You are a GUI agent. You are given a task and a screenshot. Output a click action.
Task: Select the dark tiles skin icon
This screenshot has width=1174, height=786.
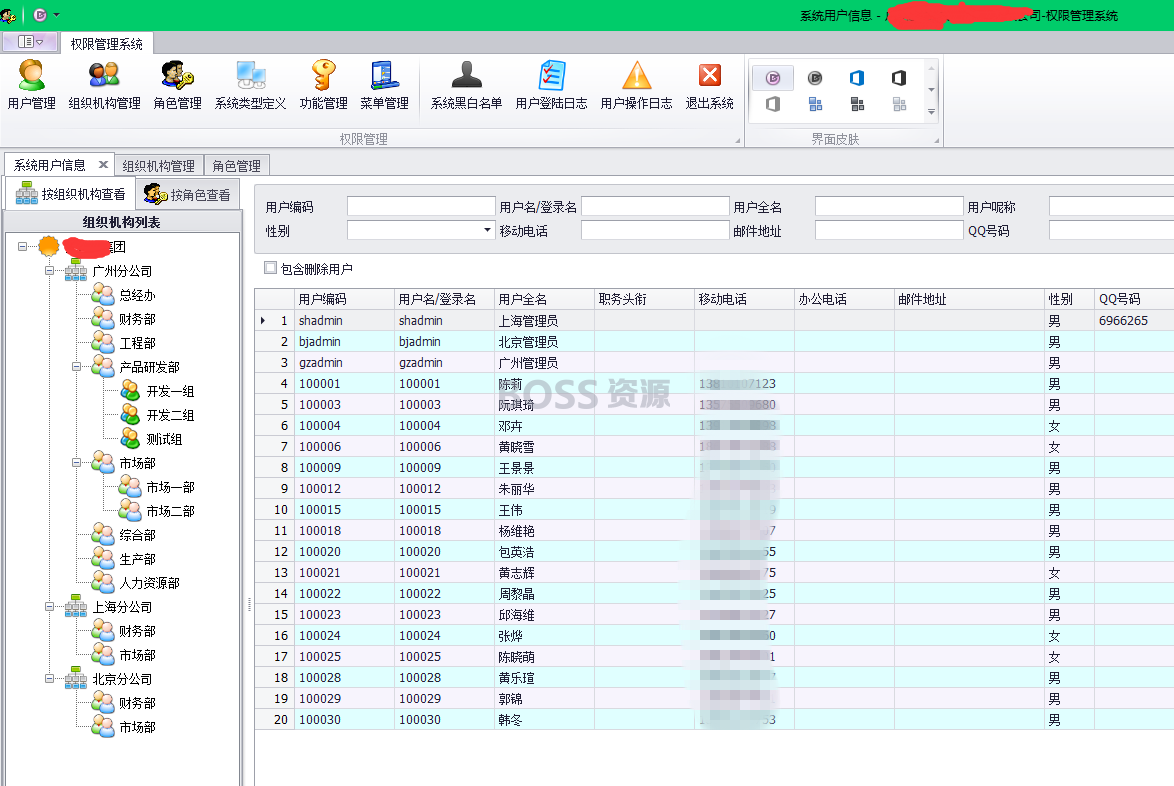point(857,104)
